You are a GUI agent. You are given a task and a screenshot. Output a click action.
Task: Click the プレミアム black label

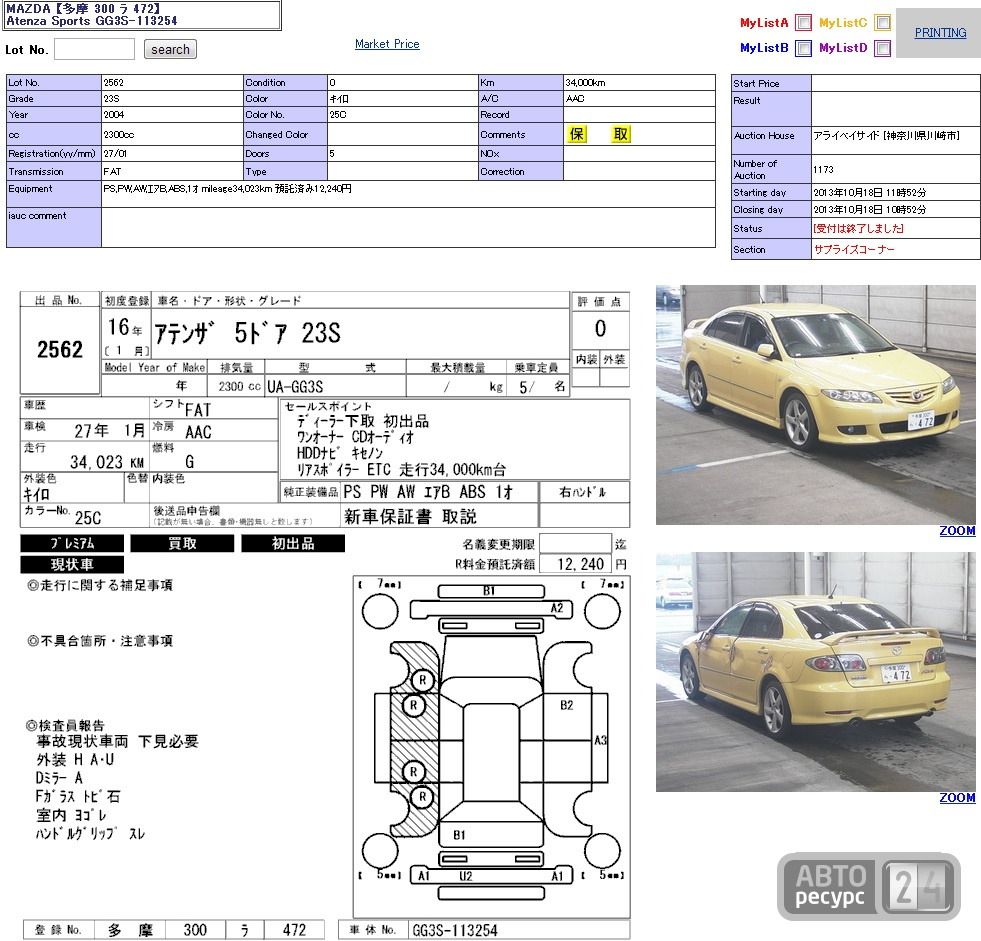(72, 543)
